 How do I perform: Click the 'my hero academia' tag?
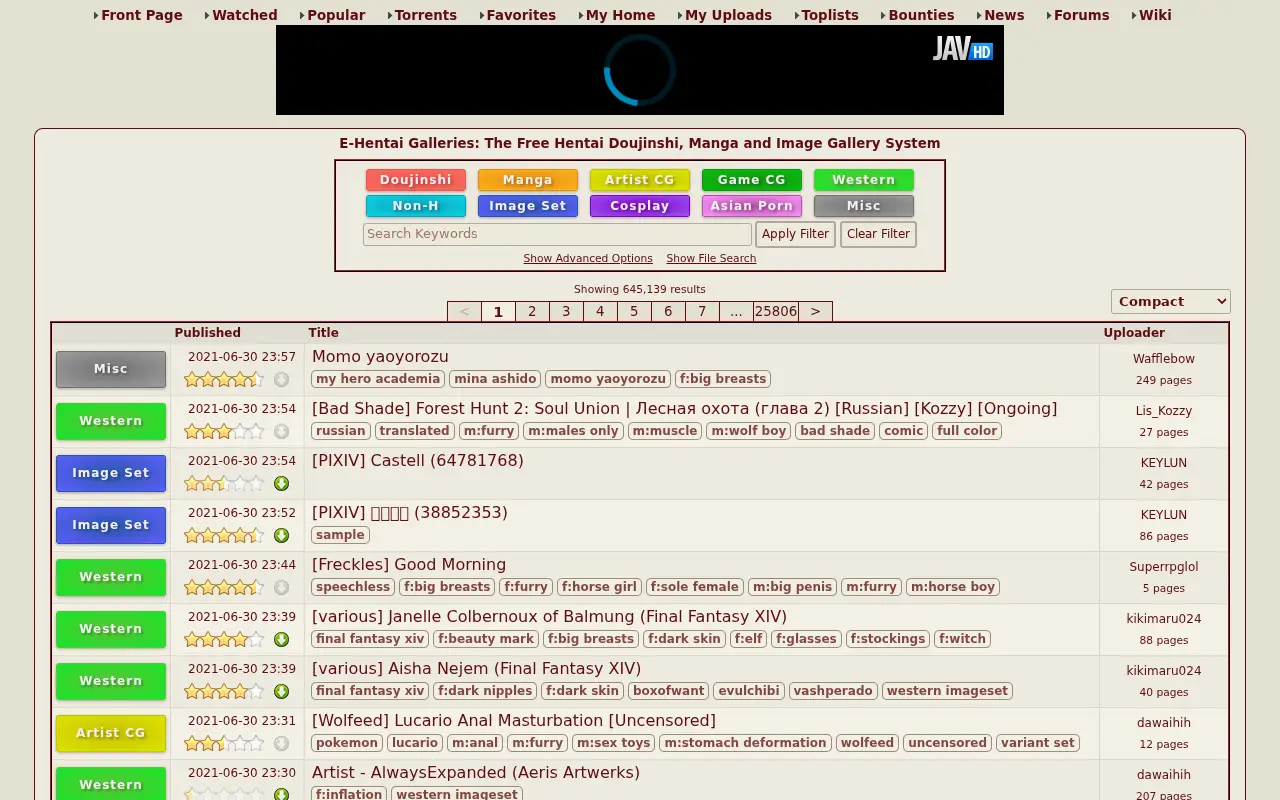[378, 379]
